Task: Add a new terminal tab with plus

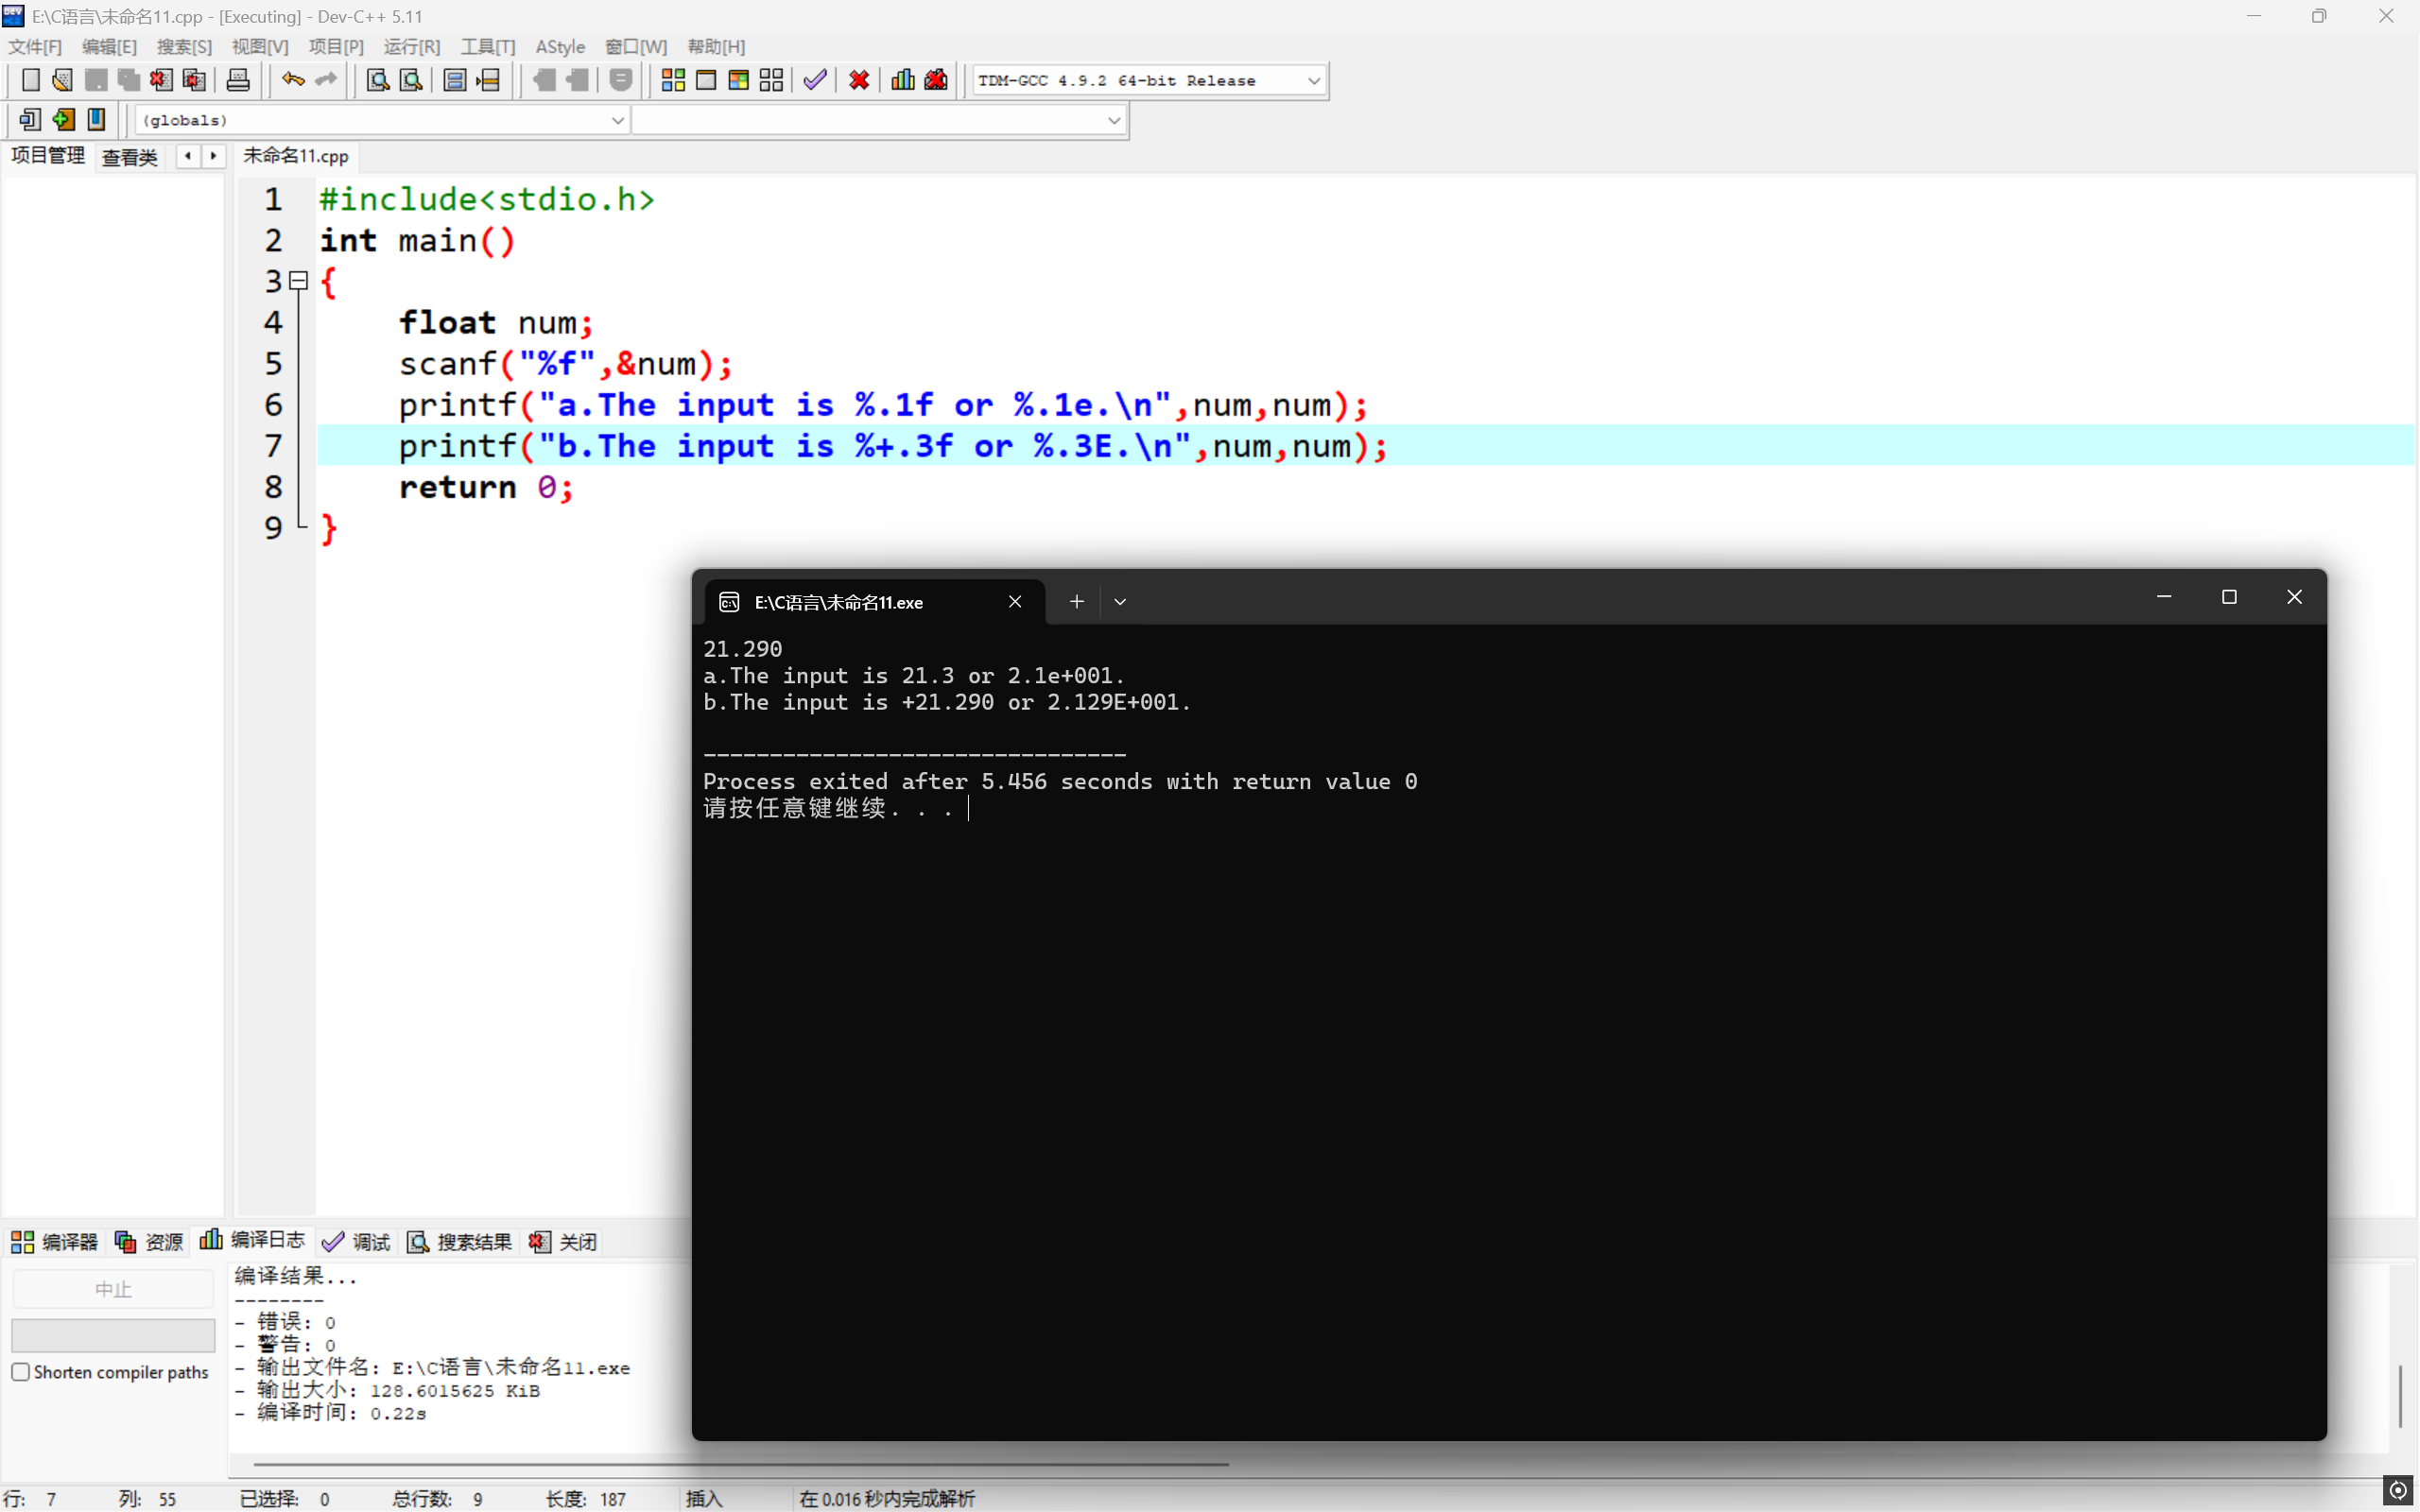Action: (1076, 602)
